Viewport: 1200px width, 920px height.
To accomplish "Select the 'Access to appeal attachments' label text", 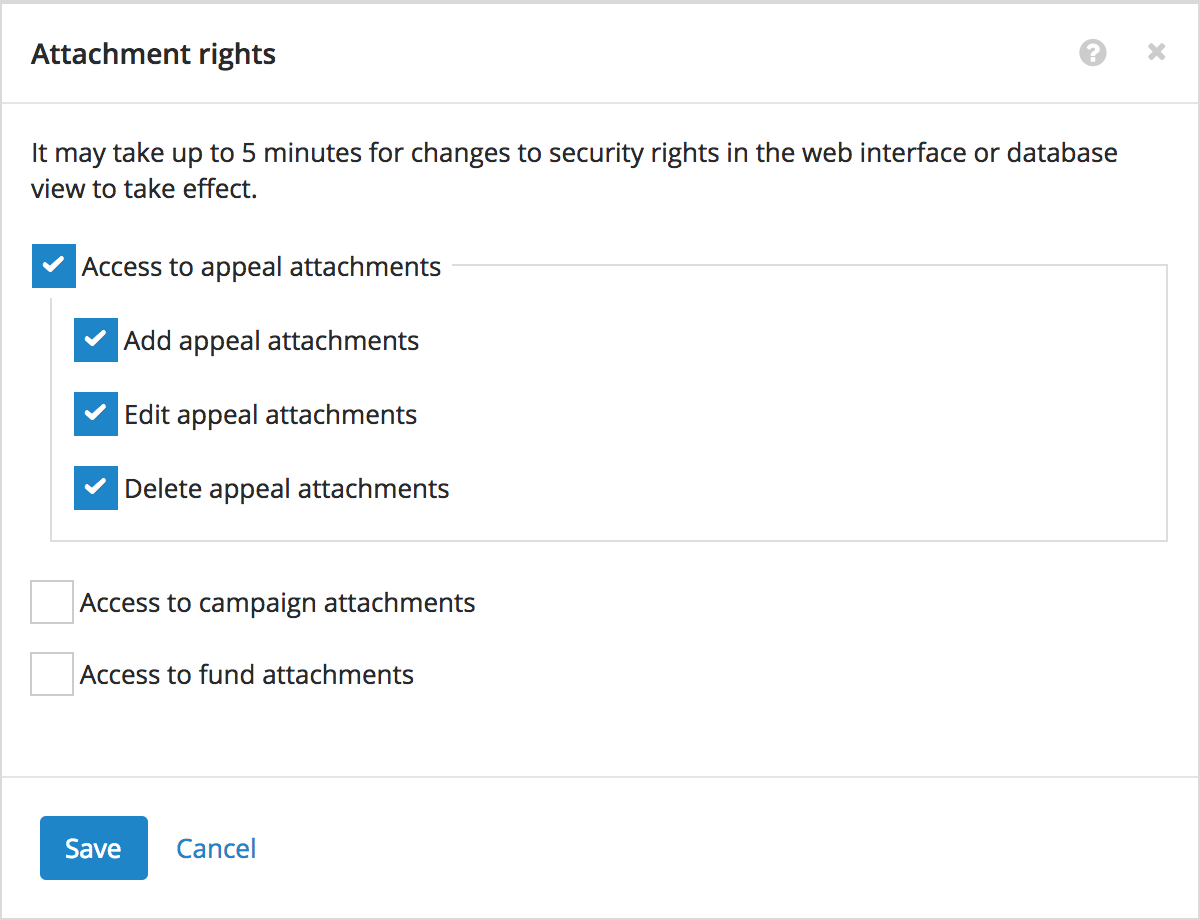I will [261, 267].
